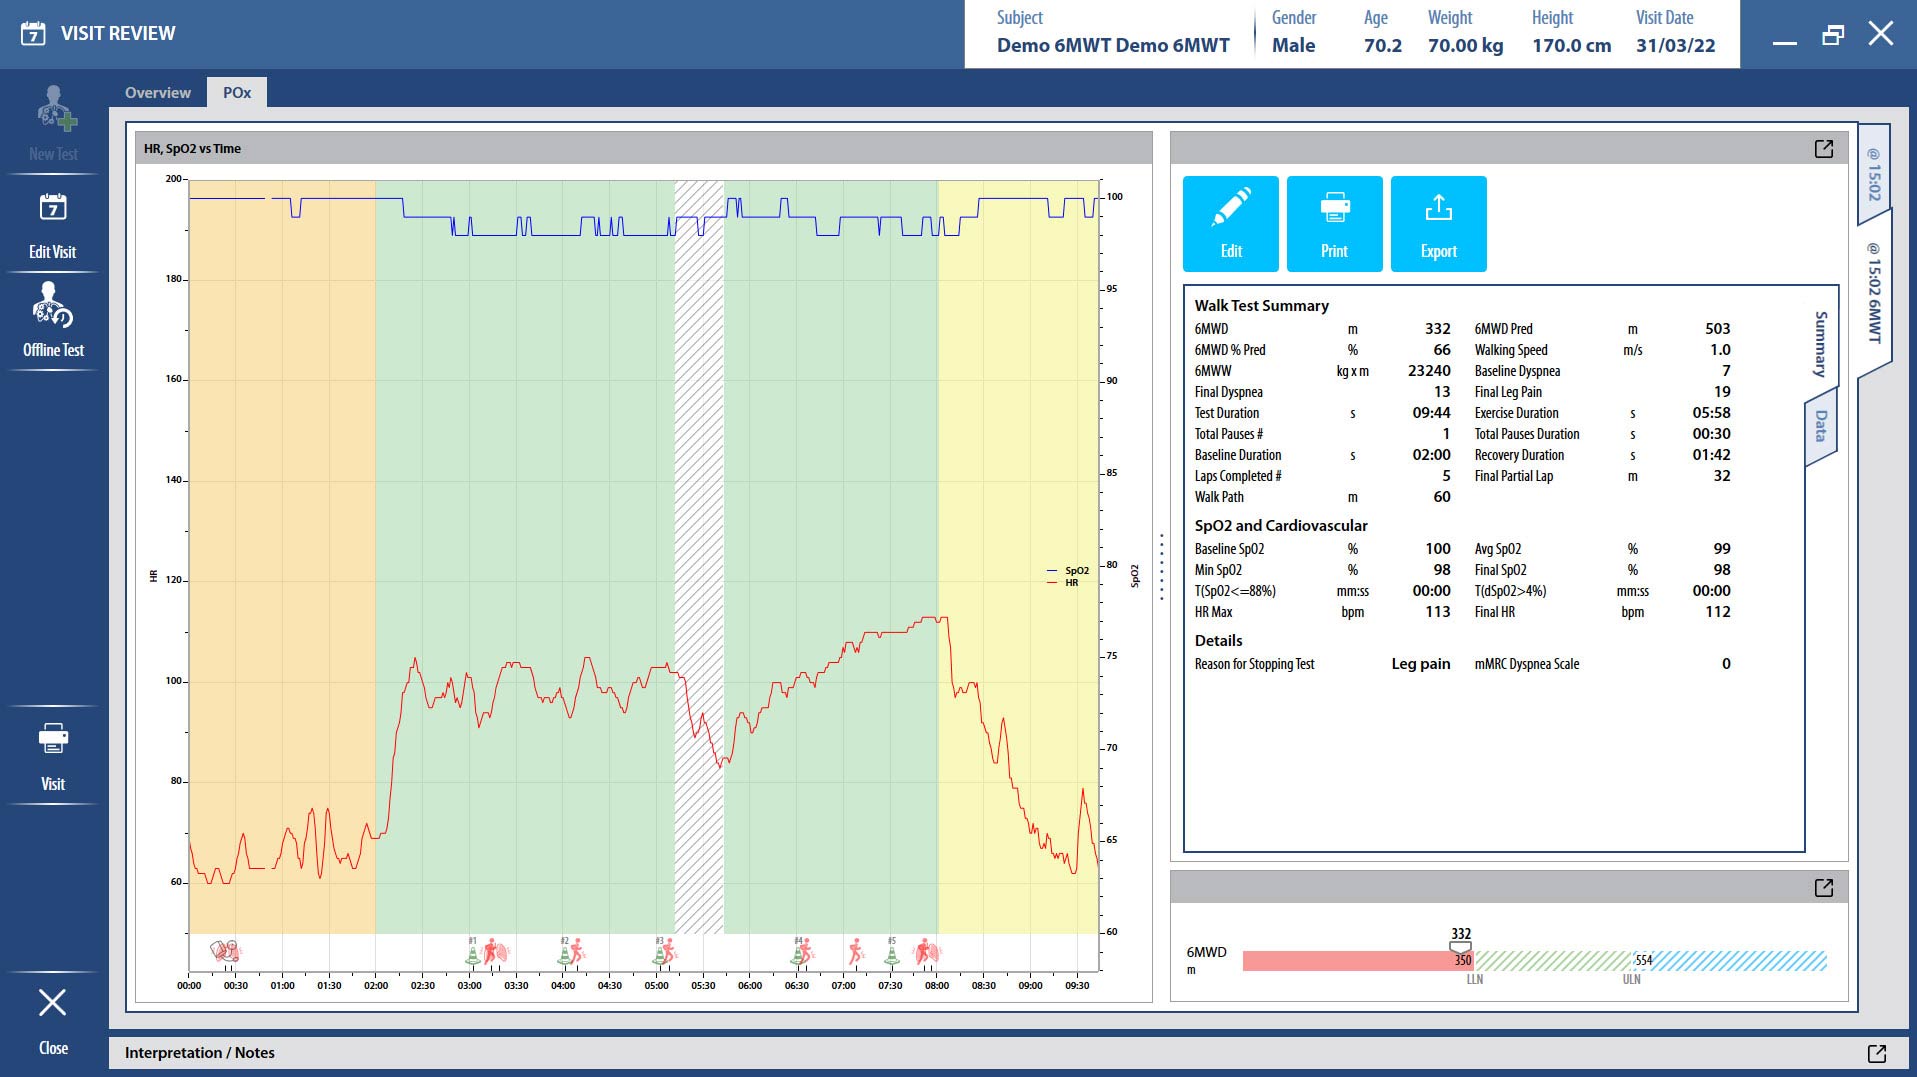Viewport: 1917px width, 1077px height.
Task: Export the walk test results
Action: [x=1438, y=224]
